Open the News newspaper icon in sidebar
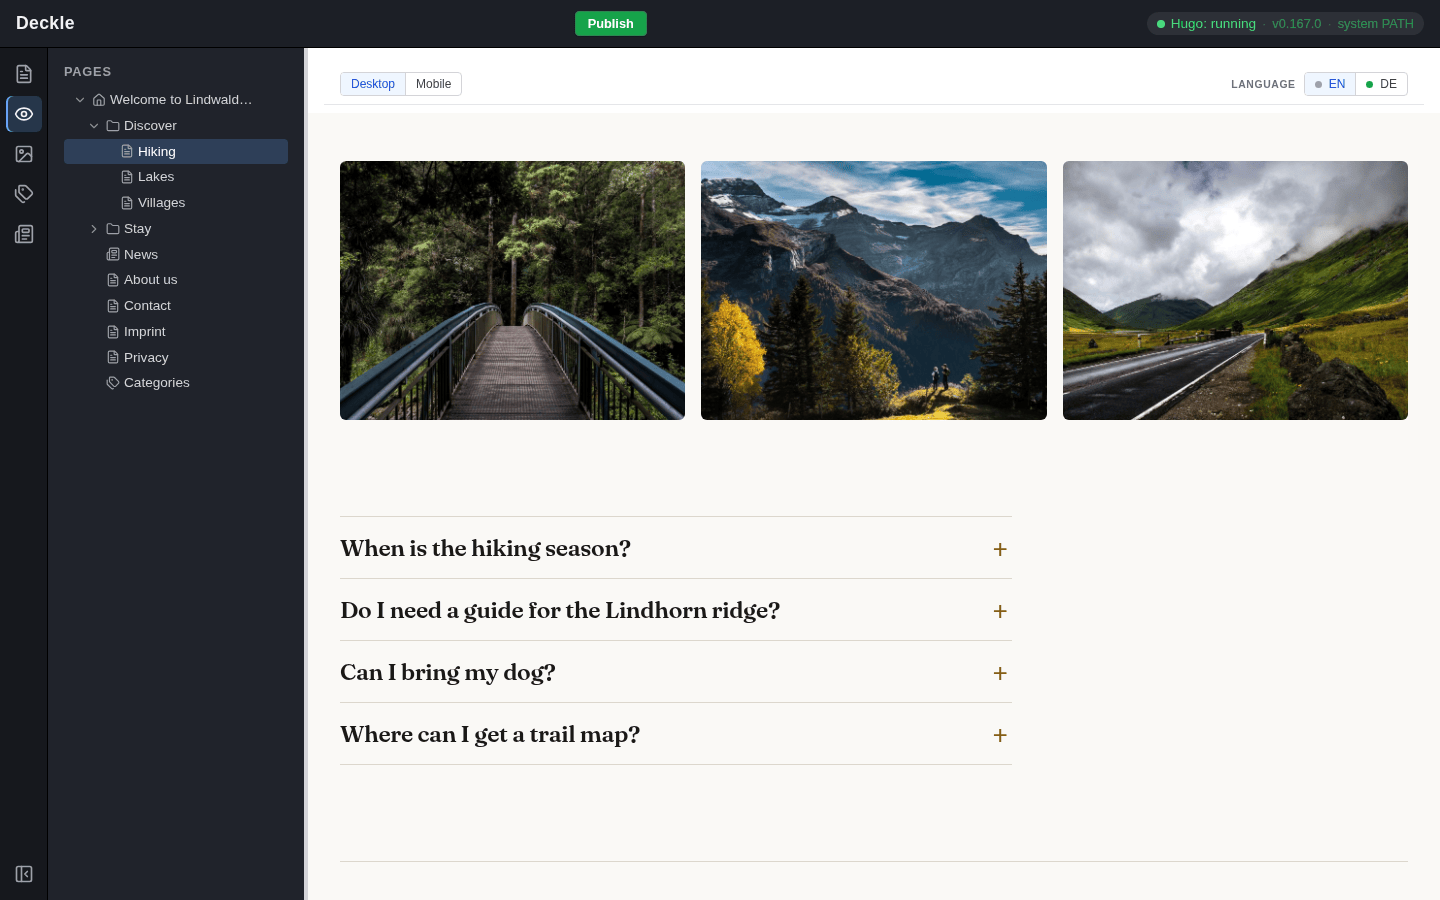Viewport: 1440px width, 900px height. tap(24, 234)
